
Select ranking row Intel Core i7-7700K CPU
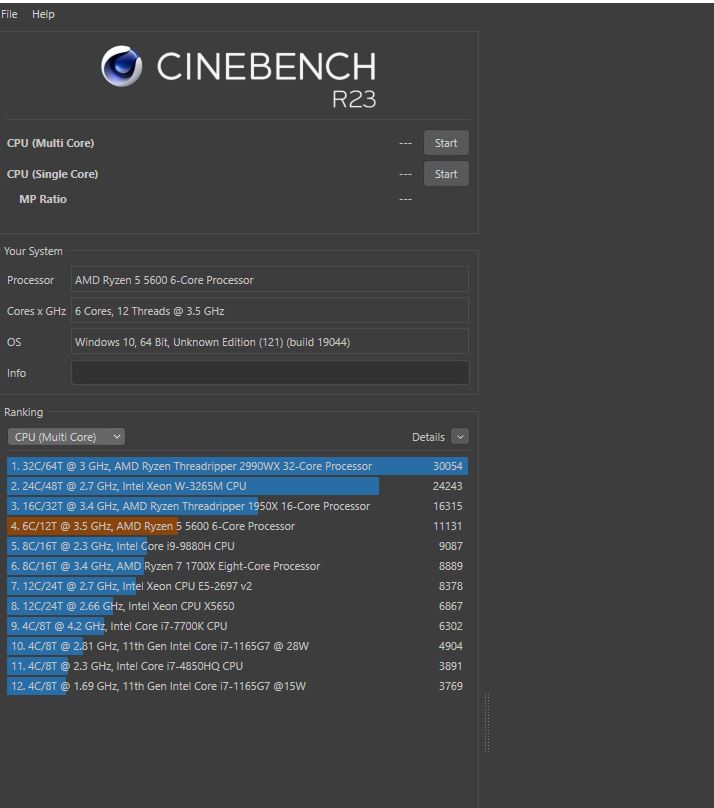pos(237,626)
